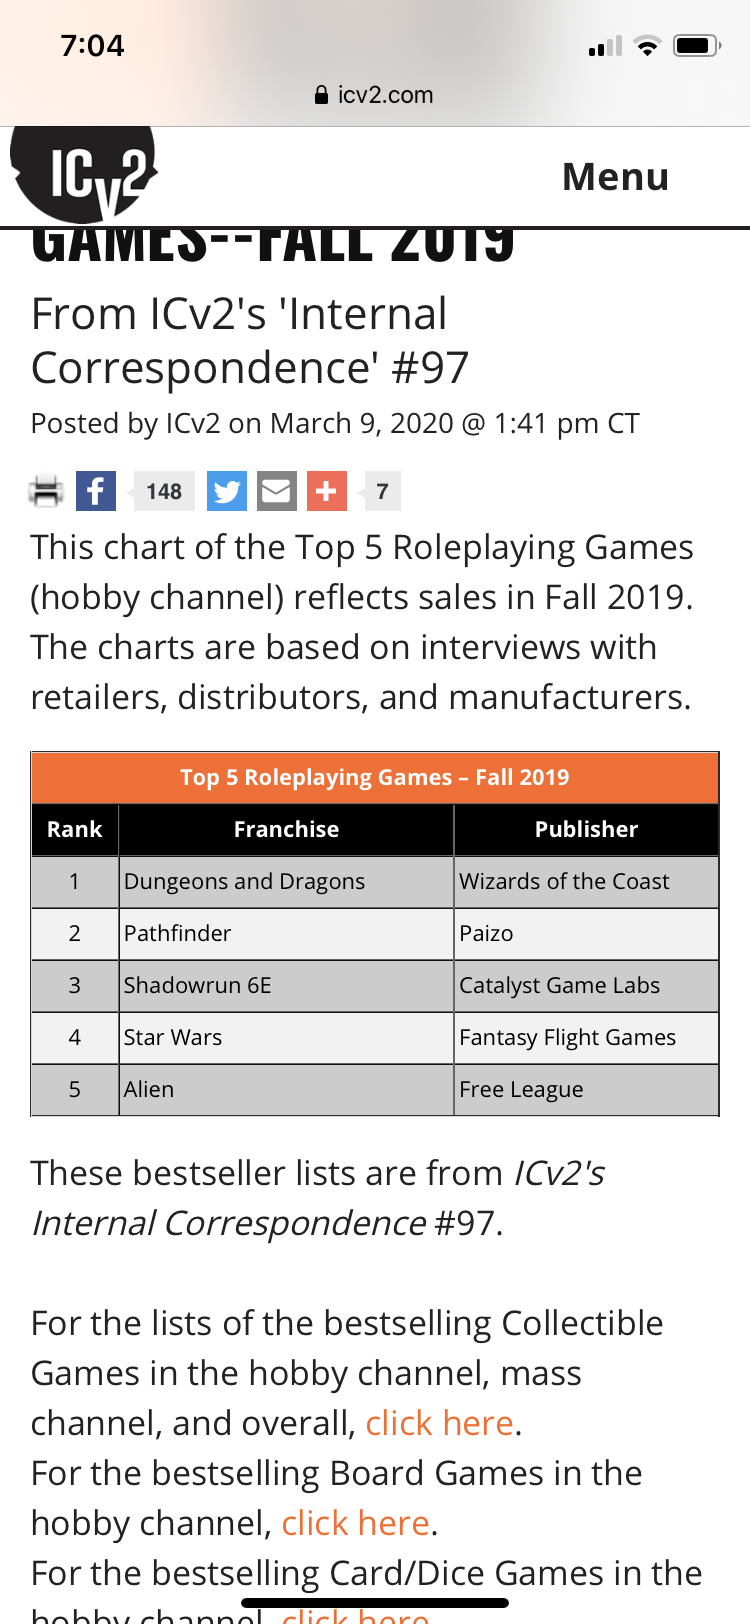Tap the padlock icon beside icv2.com

tap(321, 95)
